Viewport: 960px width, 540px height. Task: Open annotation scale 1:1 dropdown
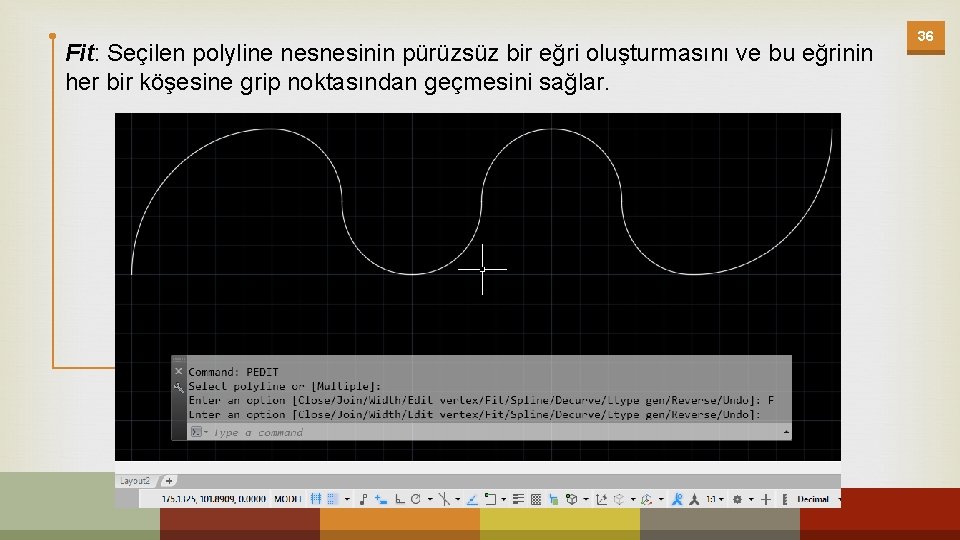[715, 500]
